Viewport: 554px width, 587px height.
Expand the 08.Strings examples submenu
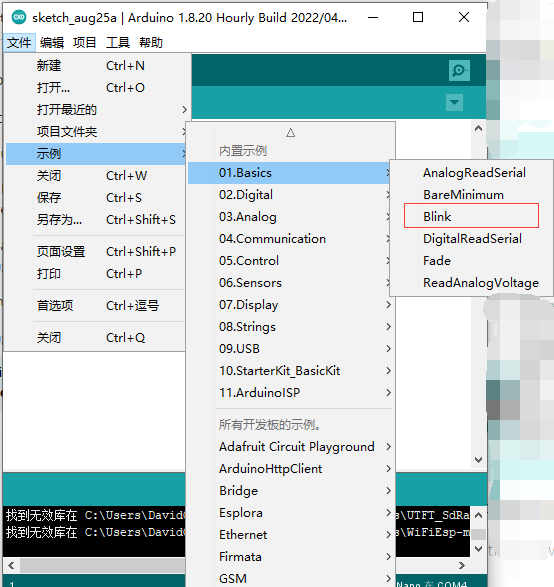[290, 327]
